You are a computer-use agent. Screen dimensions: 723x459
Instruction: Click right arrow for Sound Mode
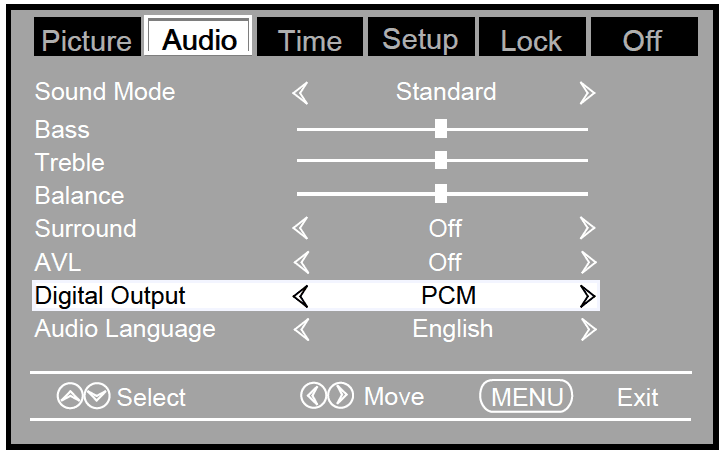[x=587, y=93]
